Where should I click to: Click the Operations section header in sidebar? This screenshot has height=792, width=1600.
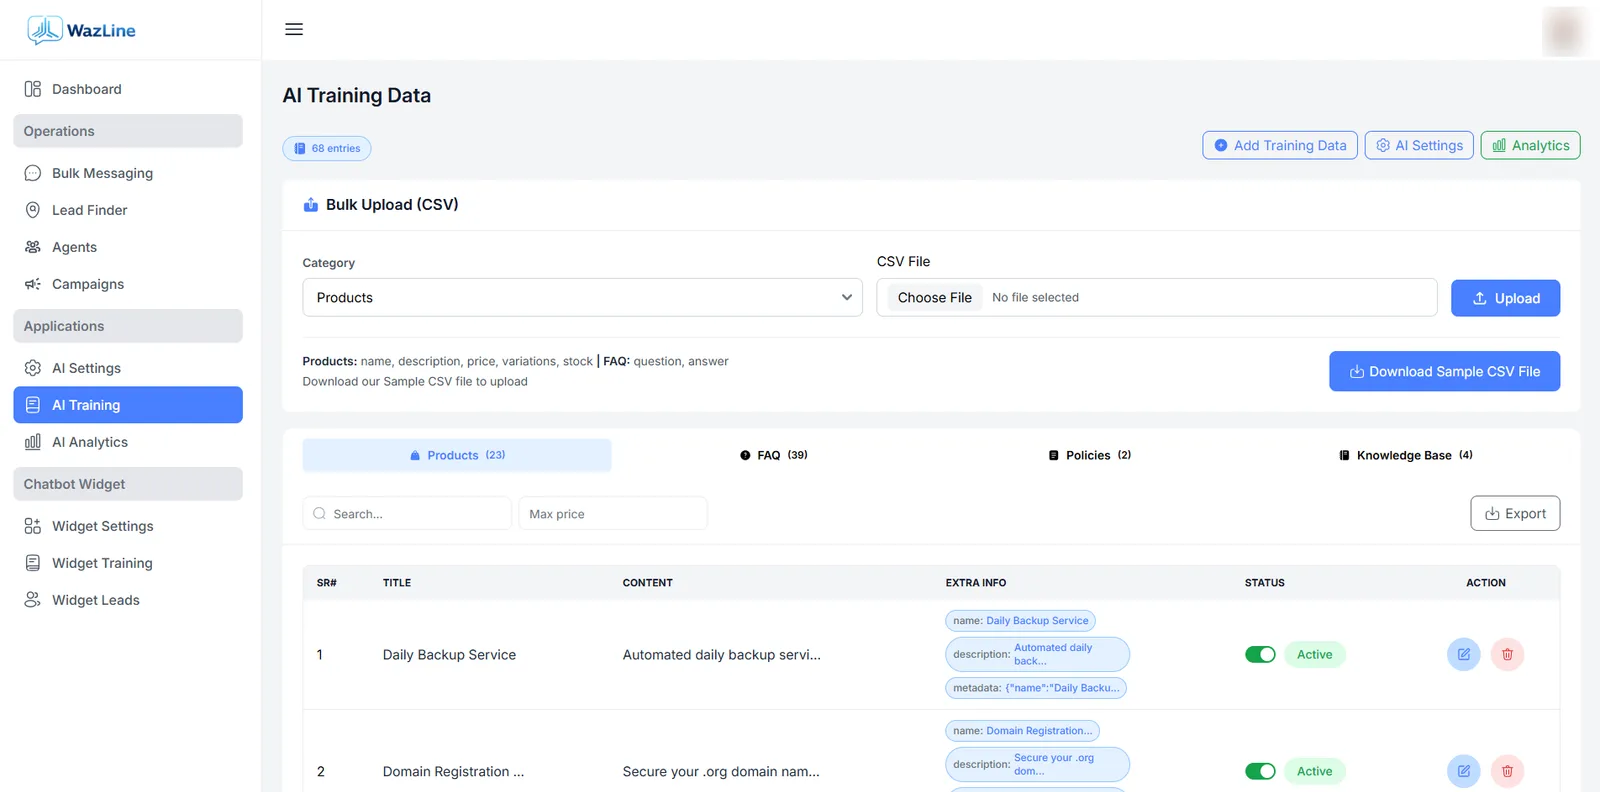[128, 131]
